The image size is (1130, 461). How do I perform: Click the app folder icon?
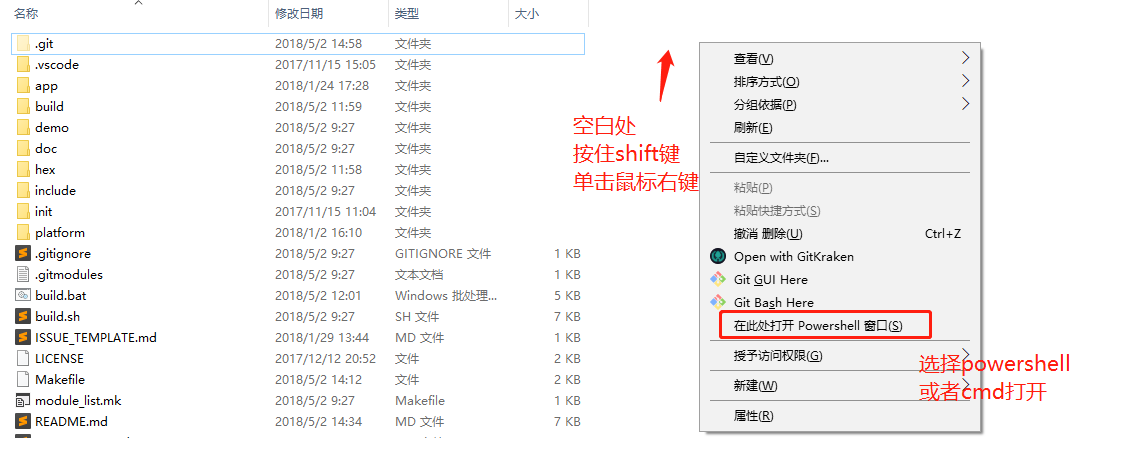[x=22, y=86]
